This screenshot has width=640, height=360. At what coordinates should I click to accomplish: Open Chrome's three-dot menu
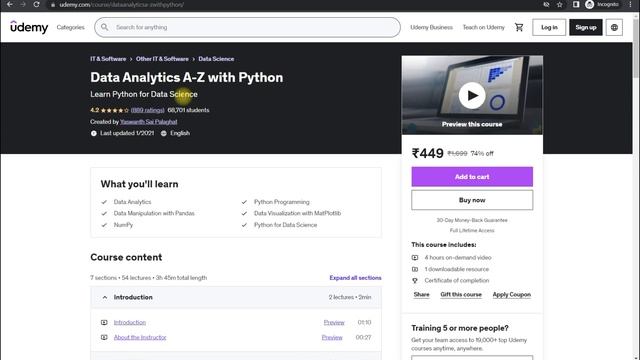[x=630, y=4]
